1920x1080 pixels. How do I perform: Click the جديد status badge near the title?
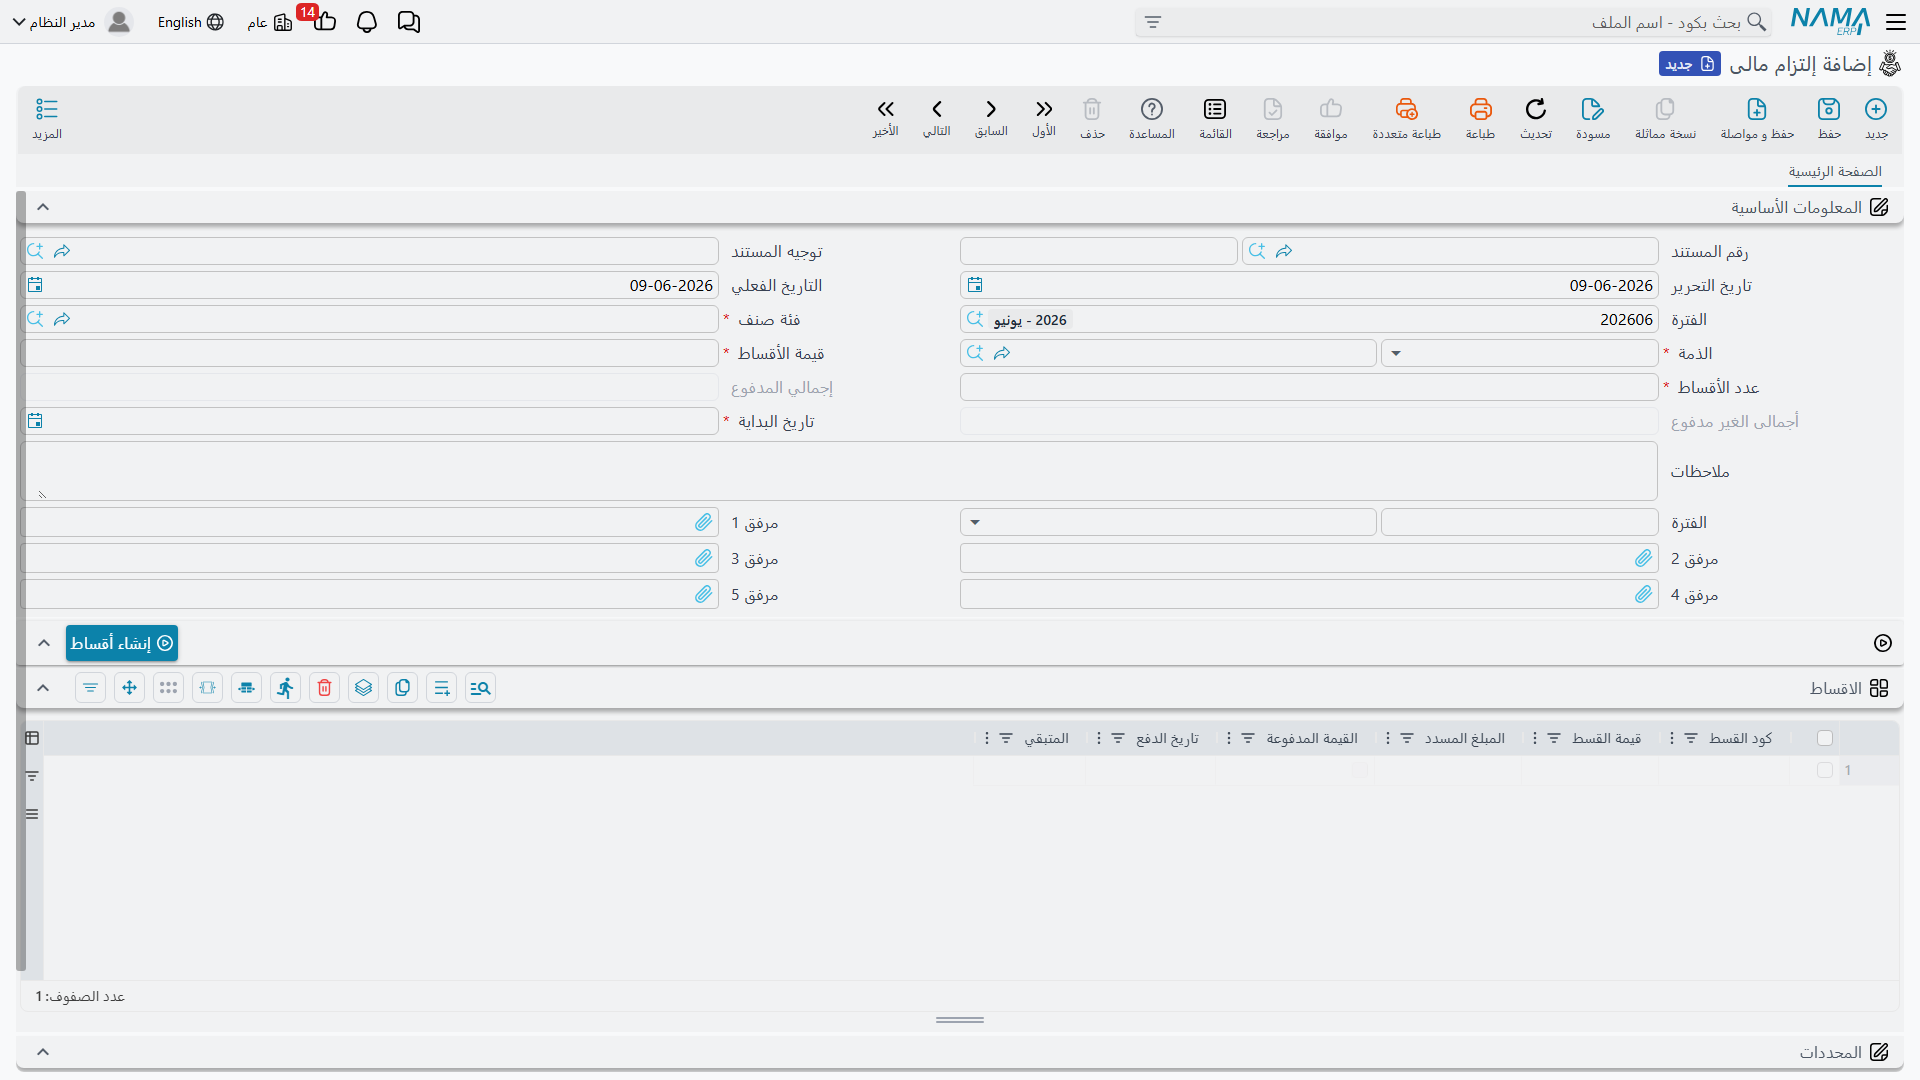point(1690,64)
